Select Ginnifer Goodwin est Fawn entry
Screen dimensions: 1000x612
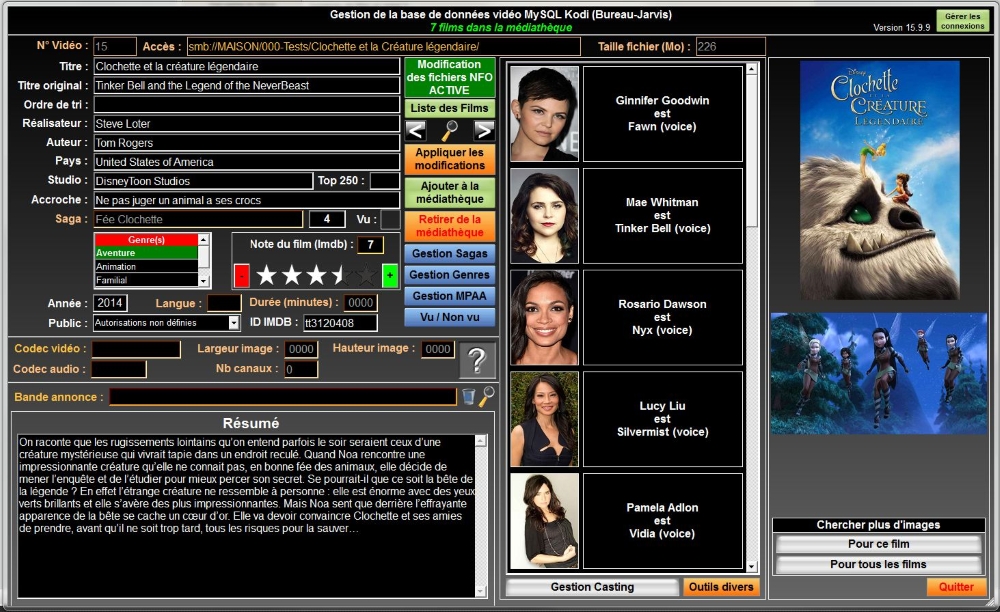coord(663,113)
